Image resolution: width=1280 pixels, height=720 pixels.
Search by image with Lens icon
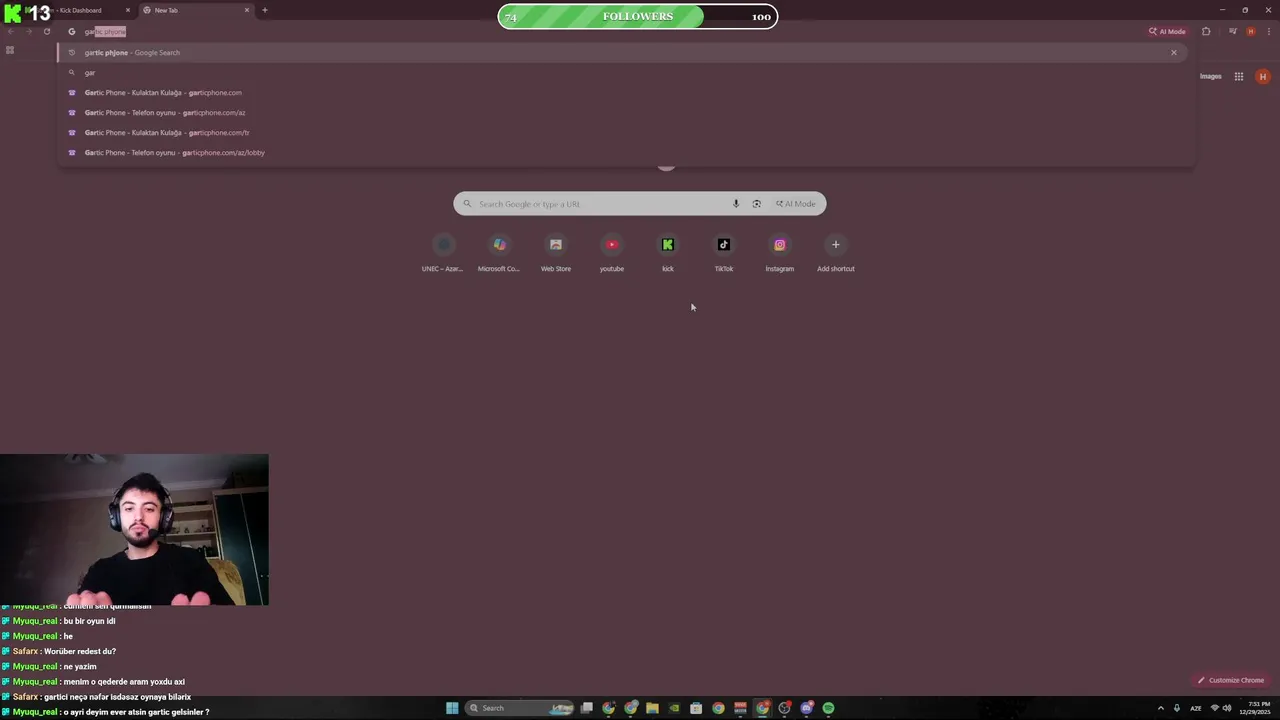(x=756, y=204)
